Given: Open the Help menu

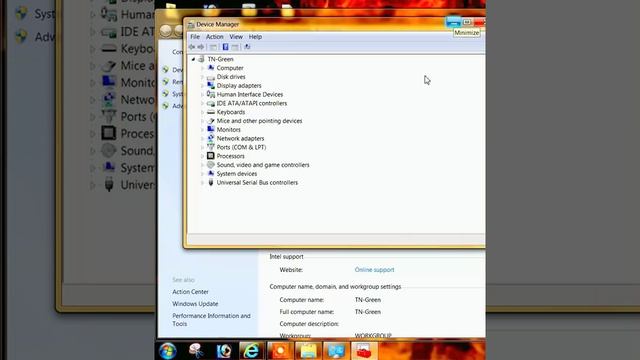Looking at the screenshot, I should coord(255,37).
